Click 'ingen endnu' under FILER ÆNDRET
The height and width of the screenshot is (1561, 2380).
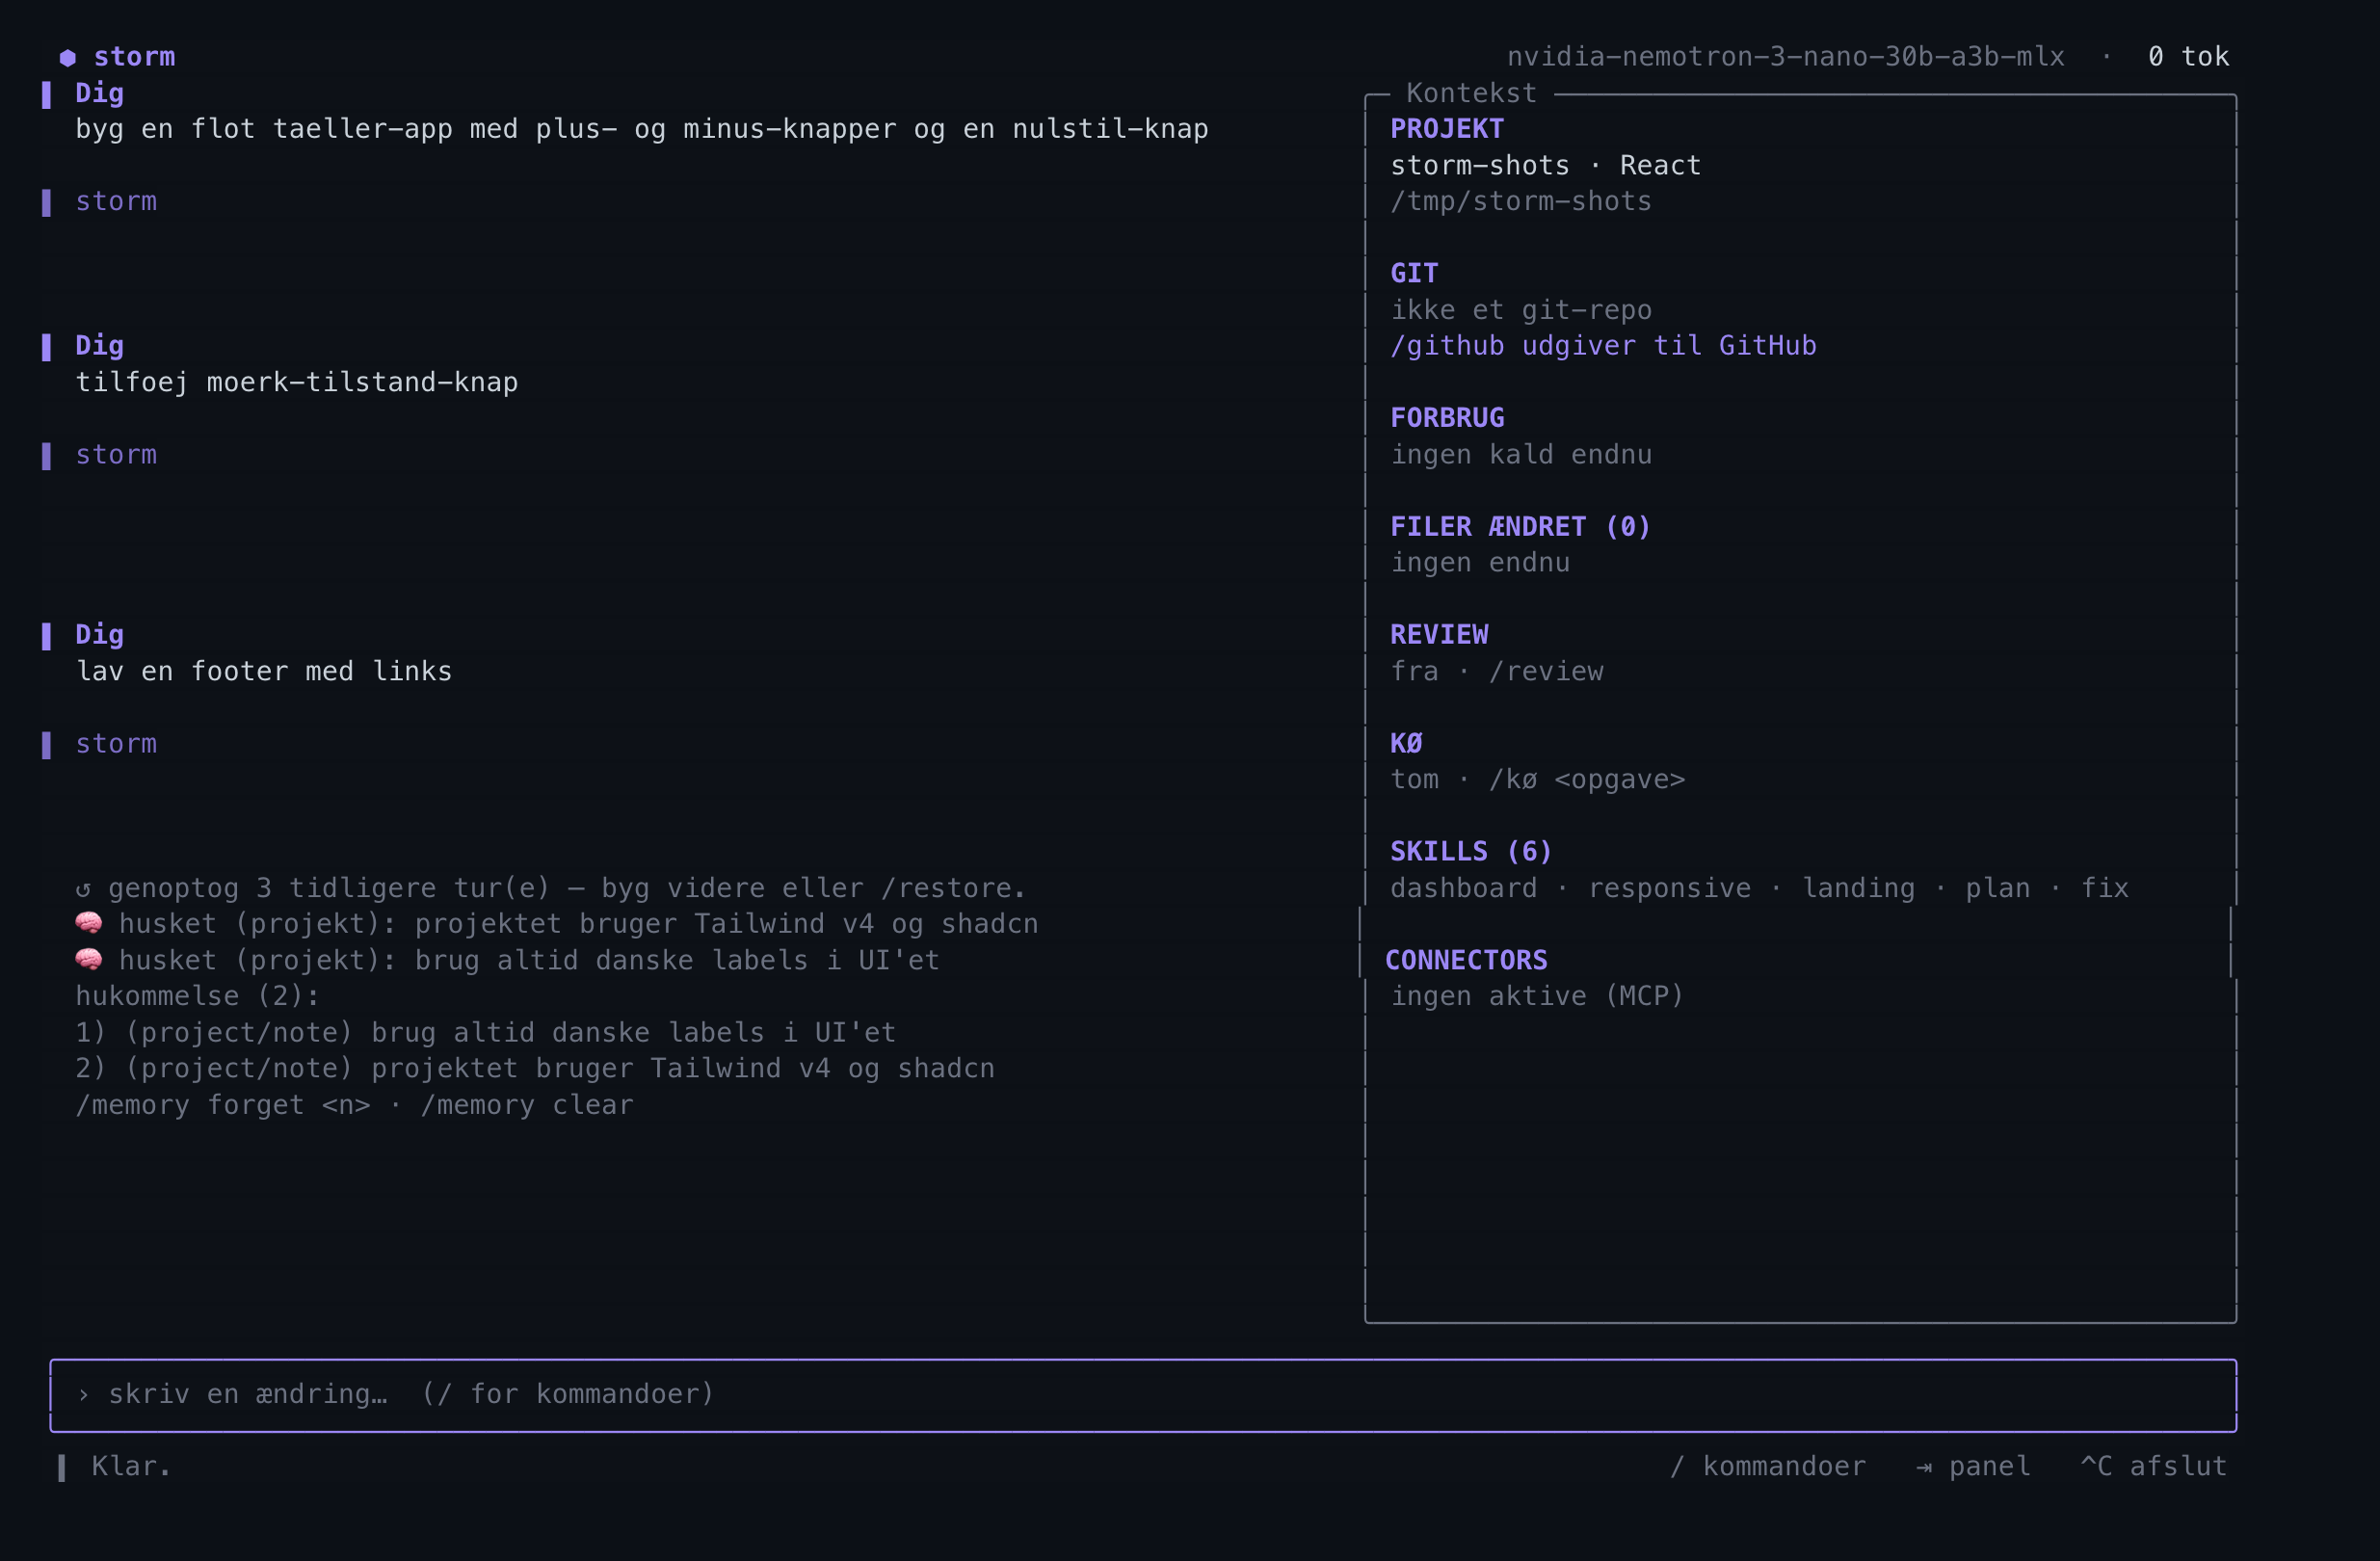point(1480,563)
